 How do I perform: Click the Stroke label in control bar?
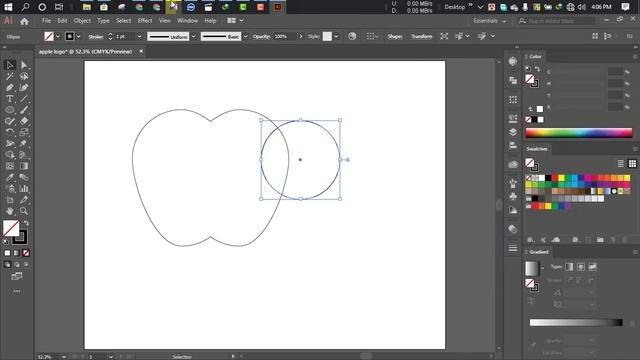tap(96, 36)
